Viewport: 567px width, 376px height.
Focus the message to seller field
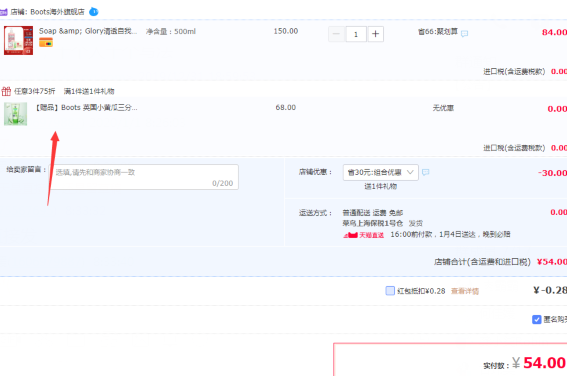click(x=144, y=177)
